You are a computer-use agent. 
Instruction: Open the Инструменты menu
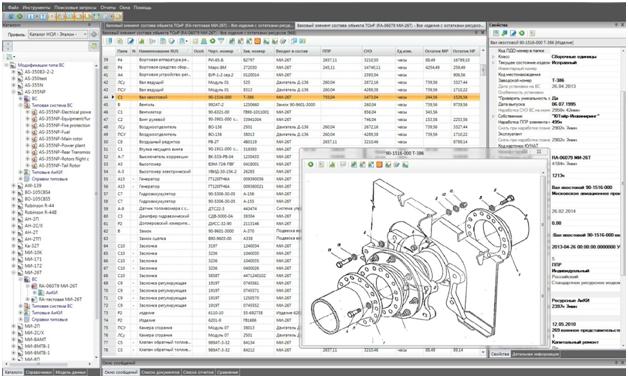(36, 8)
